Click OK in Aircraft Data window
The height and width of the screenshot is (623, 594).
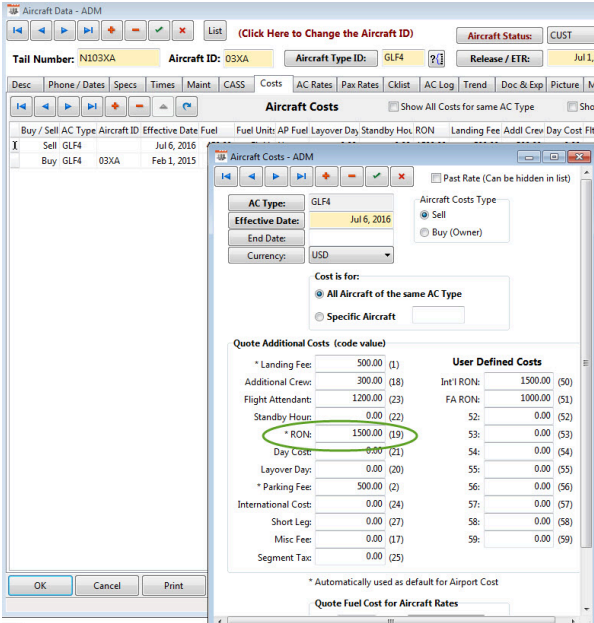tap(40, 586)
